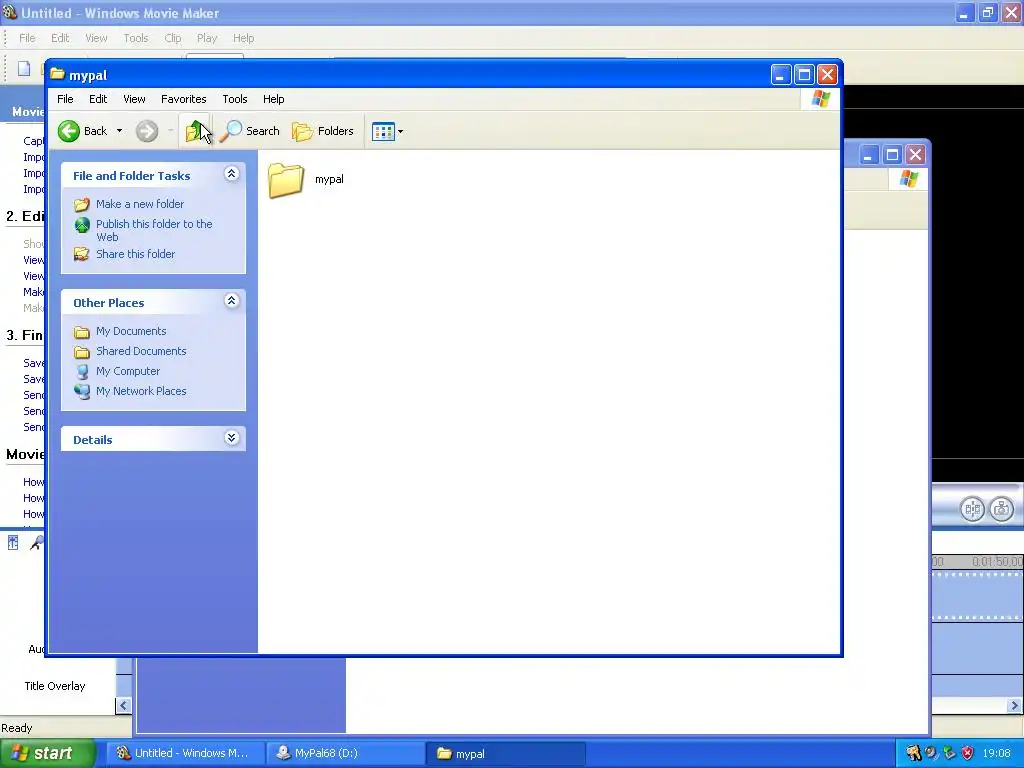Open the View menu in mypal window
Viewport: 1024px width, 768px height.
[x=134, y=99]
